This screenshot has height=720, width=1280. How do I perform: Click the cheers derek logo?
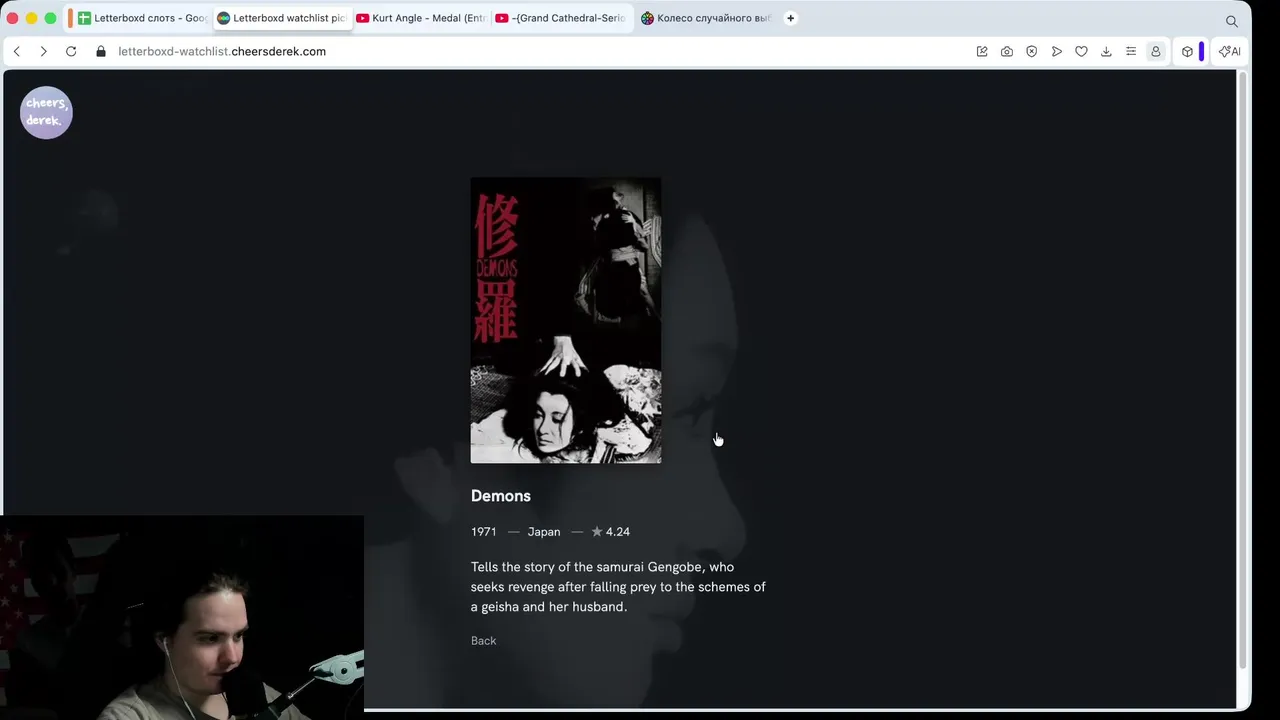tap(46, 112)
